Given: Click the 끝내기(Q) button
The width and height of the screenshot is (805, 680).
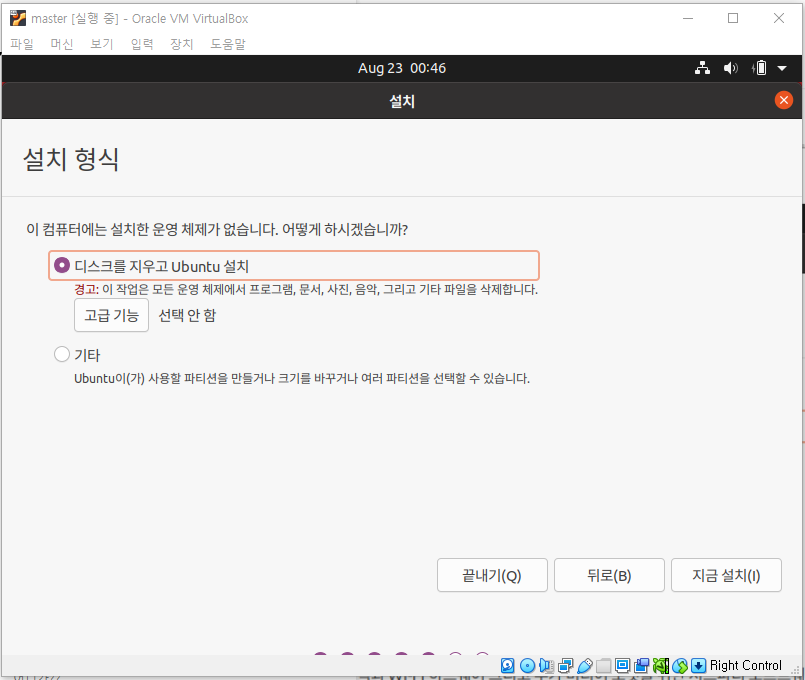Looking at the screenshot, I should click(492, 575).
